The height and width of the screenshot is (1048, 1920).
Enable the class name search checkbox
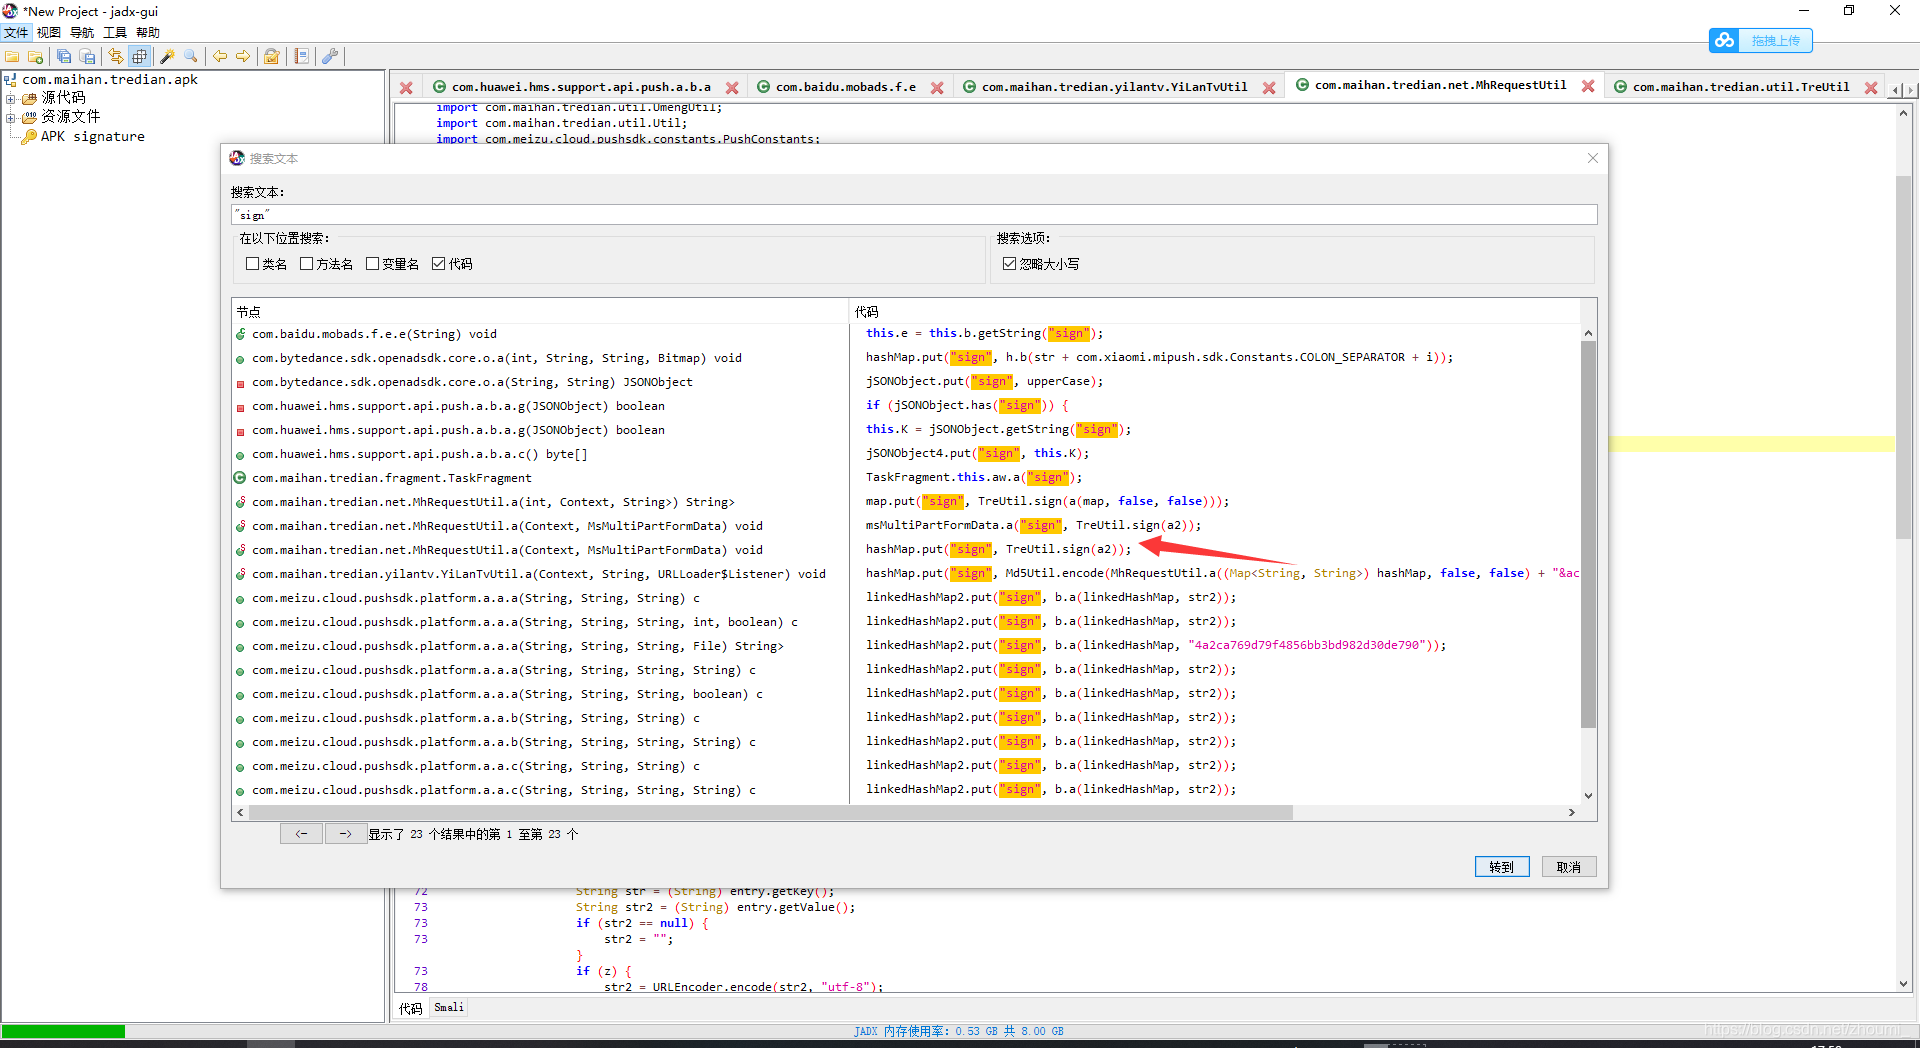pyautogui.click(x=252, y=264)
